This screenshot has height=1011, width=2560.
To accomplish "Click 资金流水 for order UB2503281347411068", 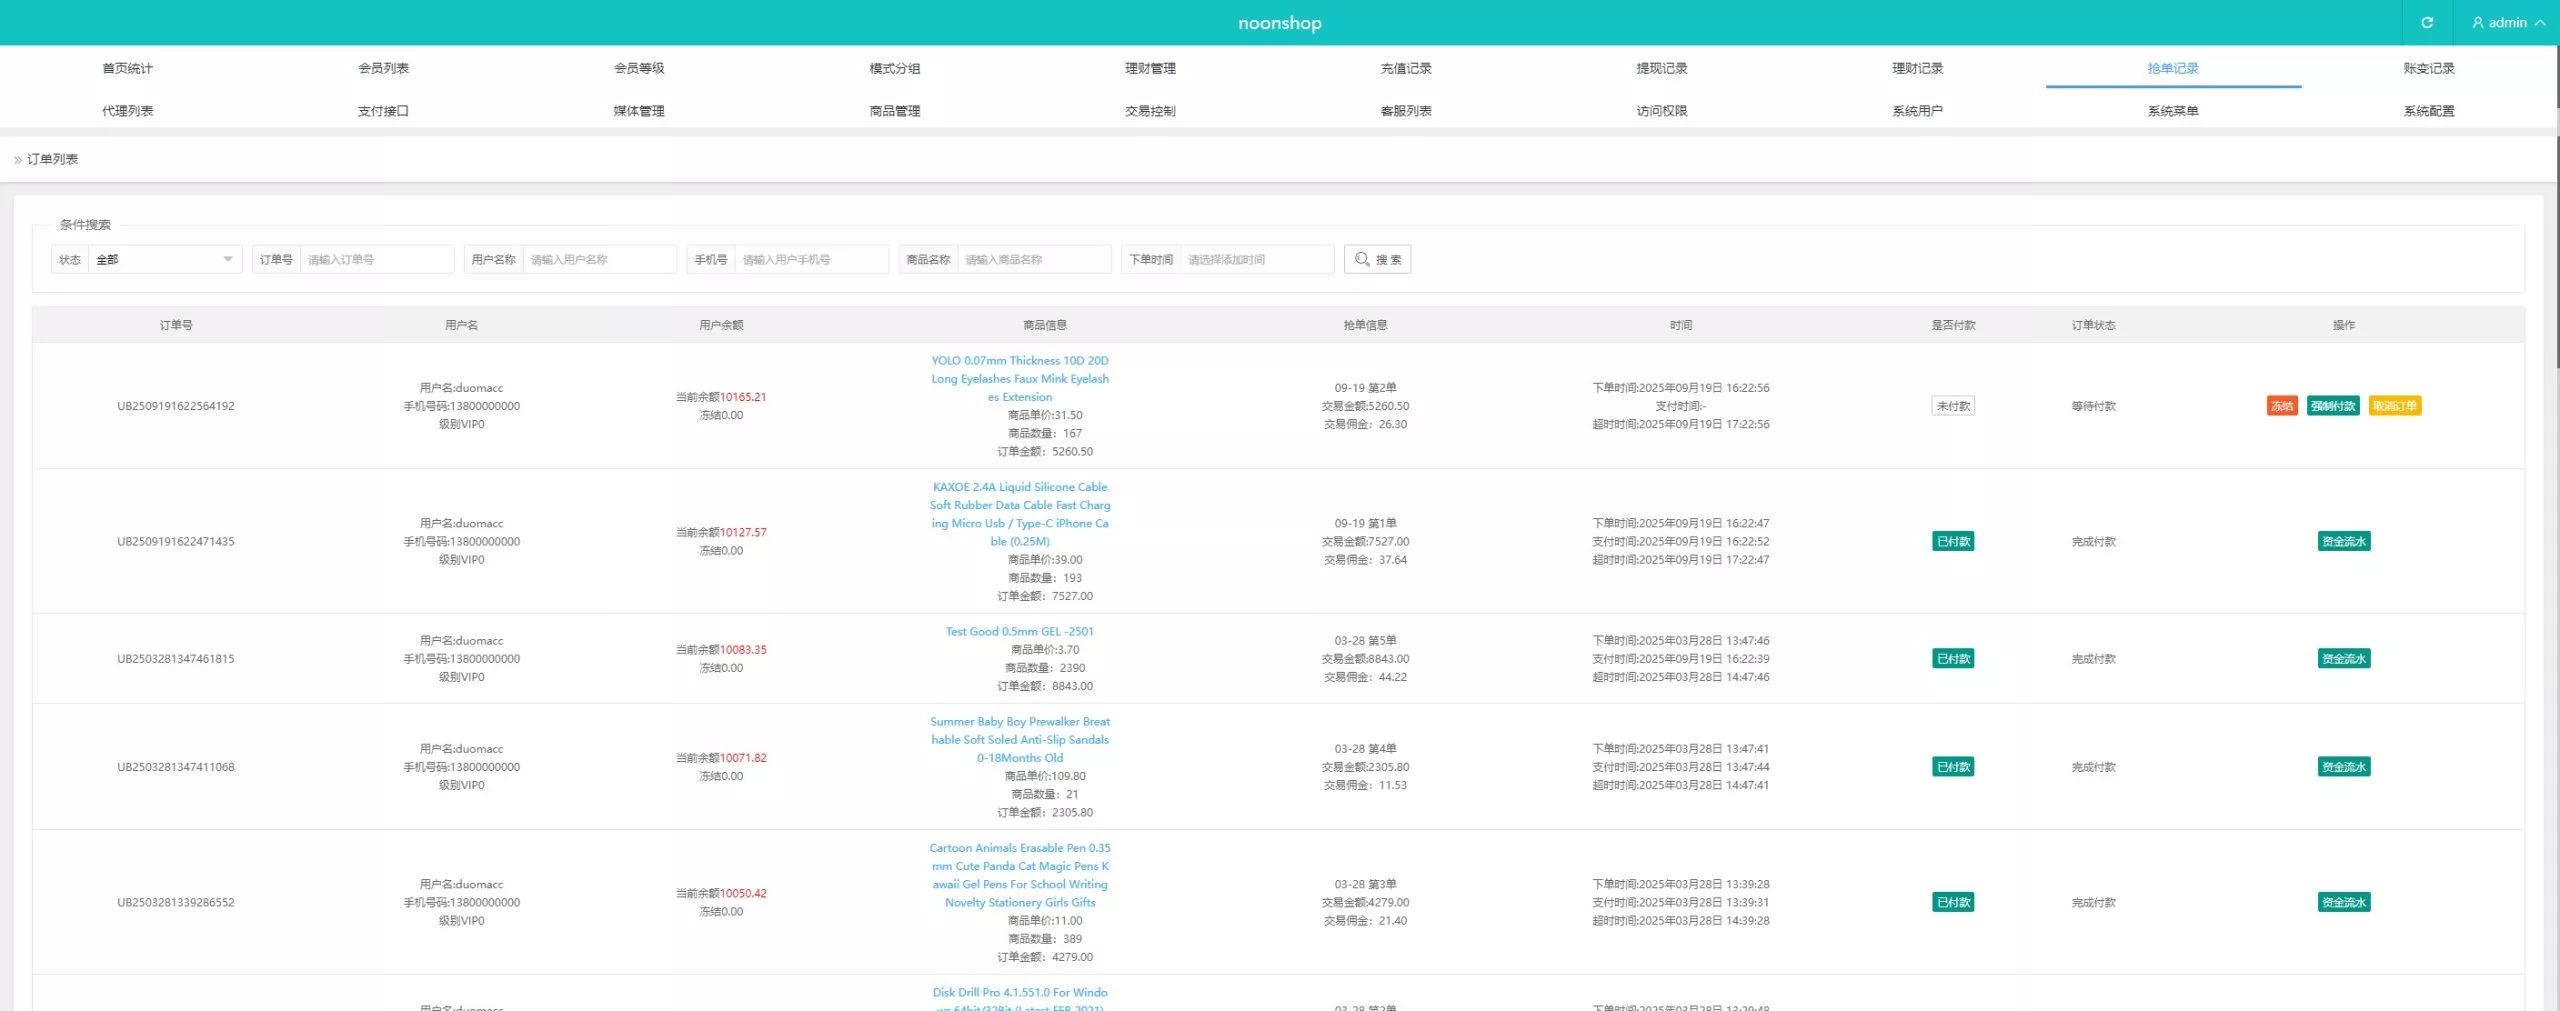I will pyautogui.click(x=2344, y=767).
